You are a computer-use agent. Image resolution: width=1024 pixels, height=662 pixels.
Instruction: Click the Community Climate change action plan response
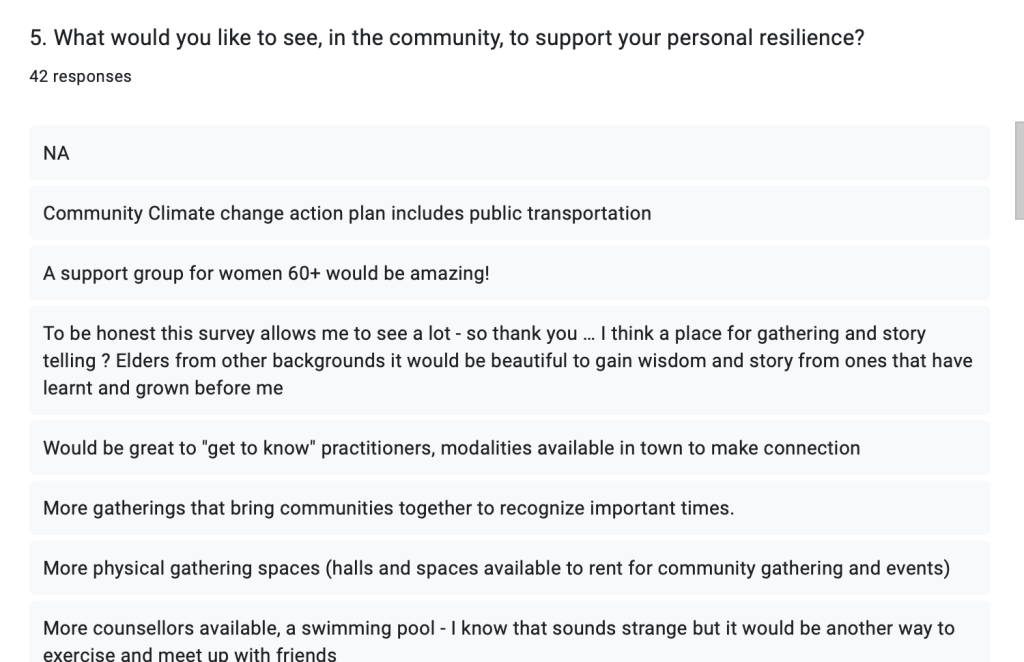347,213
